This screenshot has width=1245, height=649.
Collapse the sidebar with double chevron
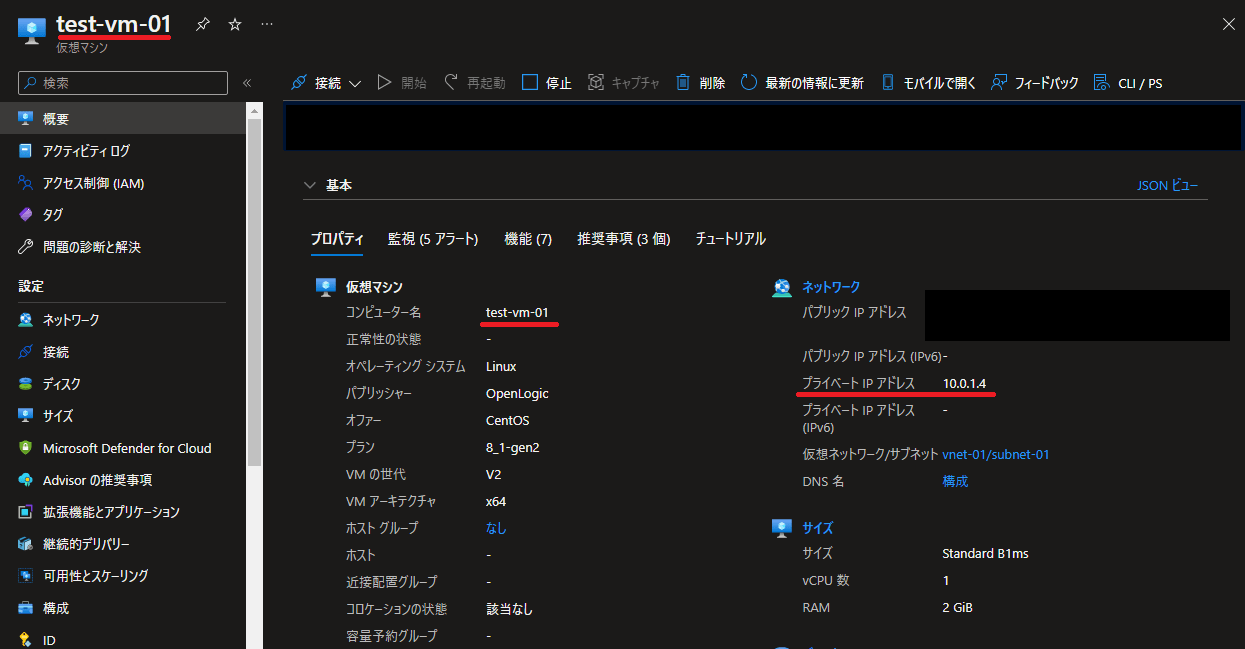pos(247,83)
